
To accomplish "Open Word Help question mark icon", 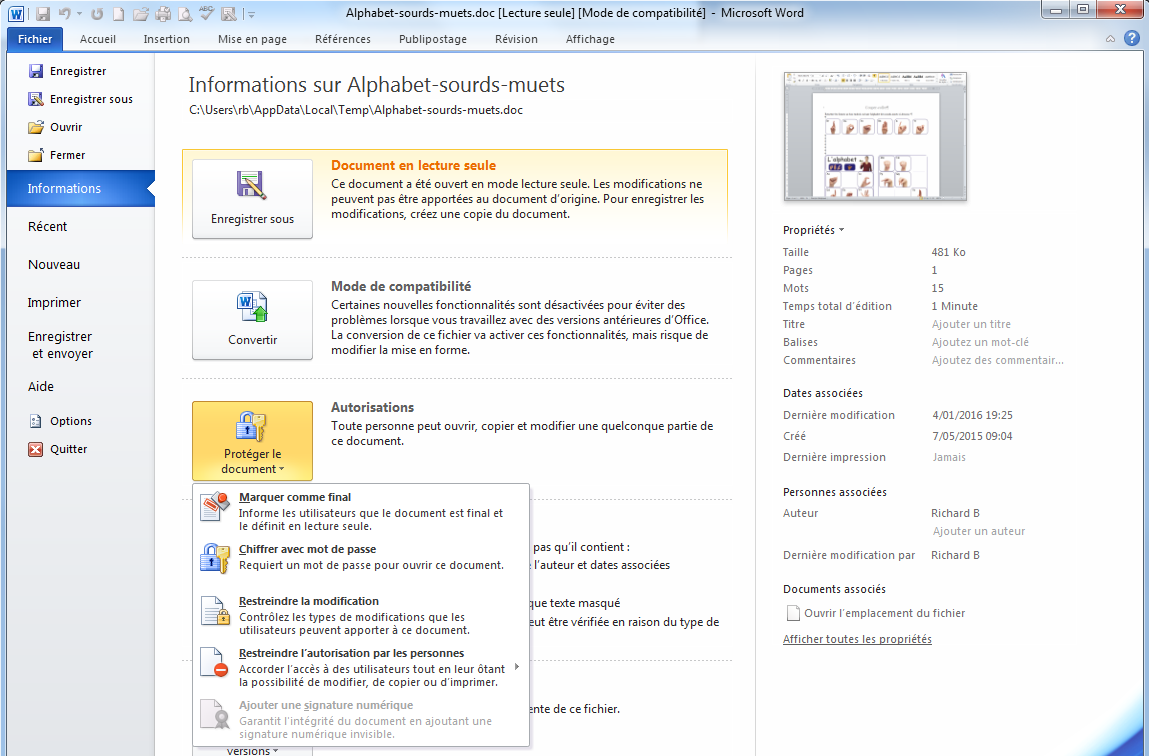I will click(x=1132, y=38).
